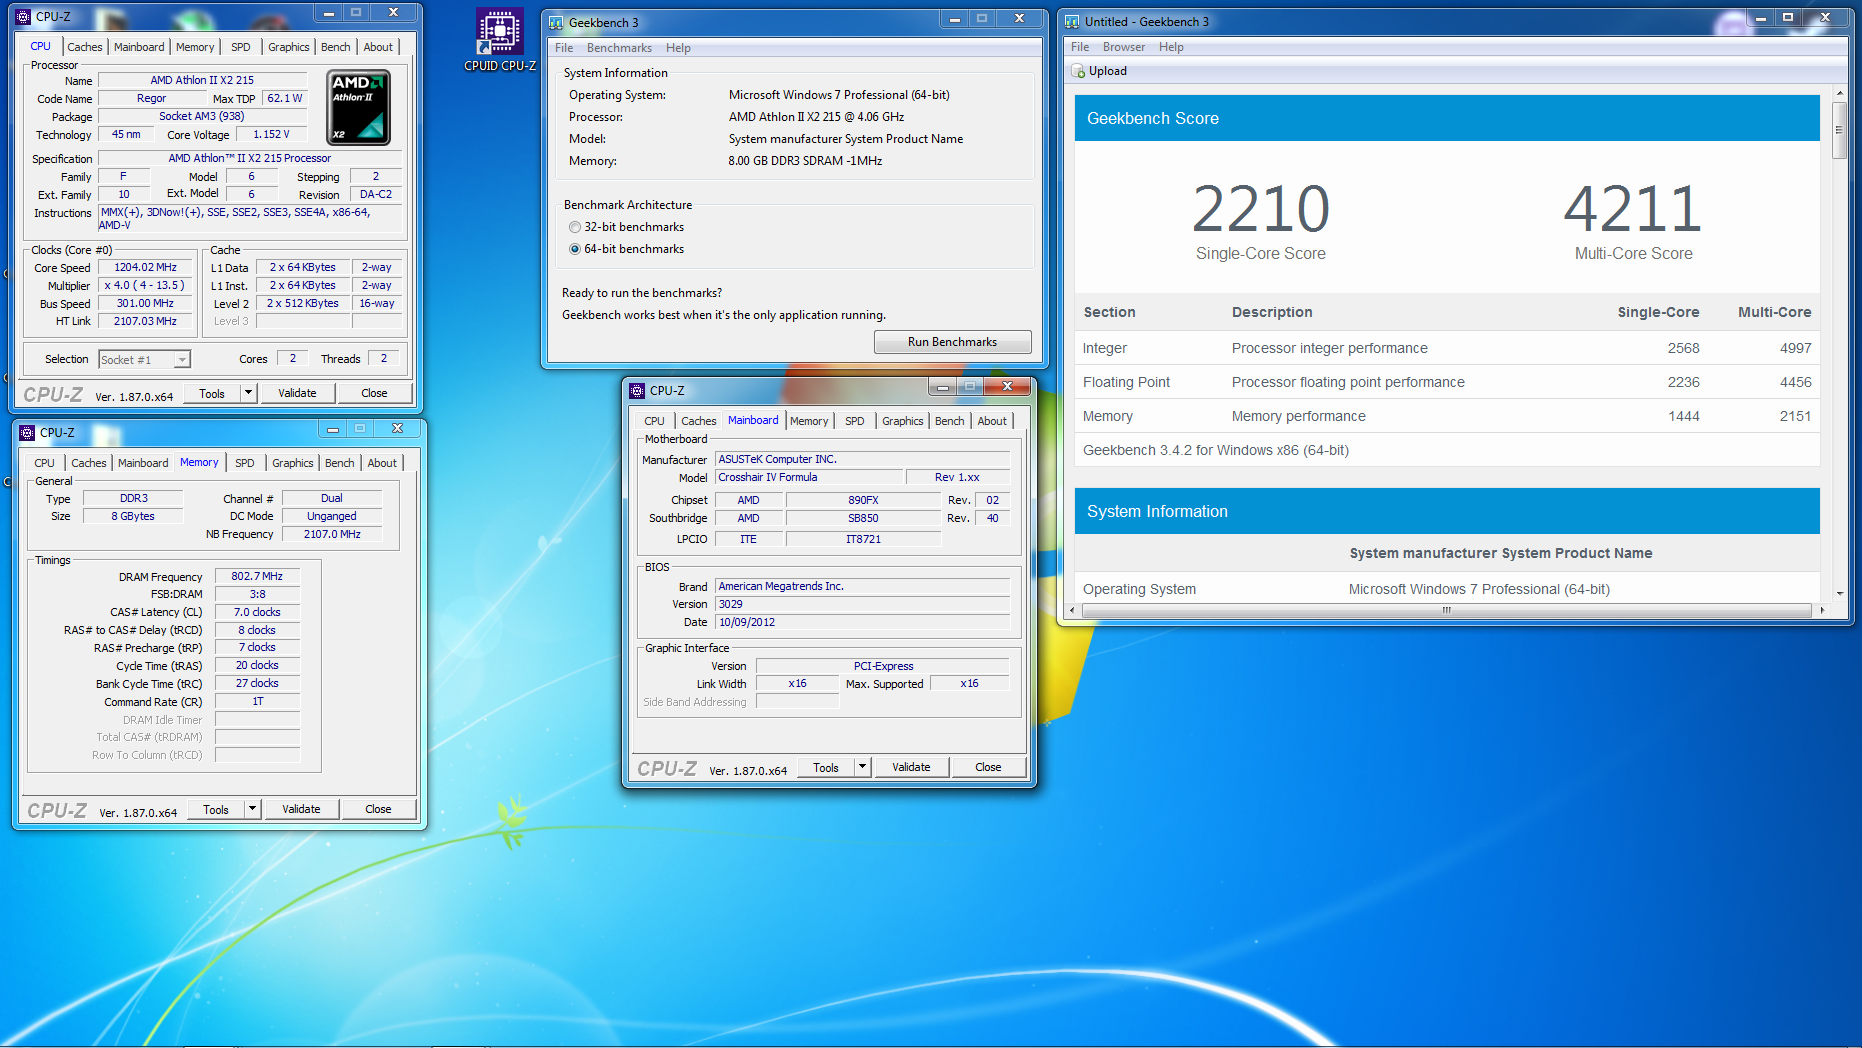Click the chipset value 890FX
The height and width of the screenshot is (1048, 1862).
863,500
